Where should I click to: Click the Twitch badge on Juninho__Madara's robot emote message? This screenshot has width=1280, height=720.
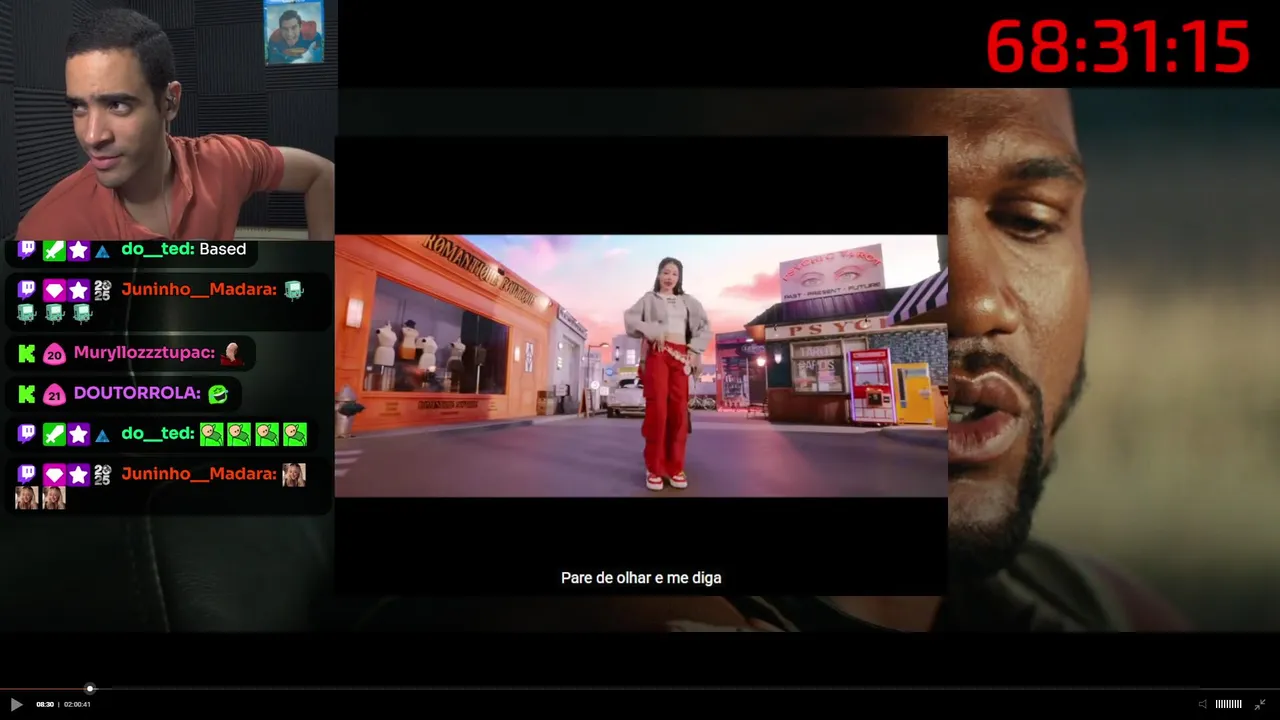point(27,290)
